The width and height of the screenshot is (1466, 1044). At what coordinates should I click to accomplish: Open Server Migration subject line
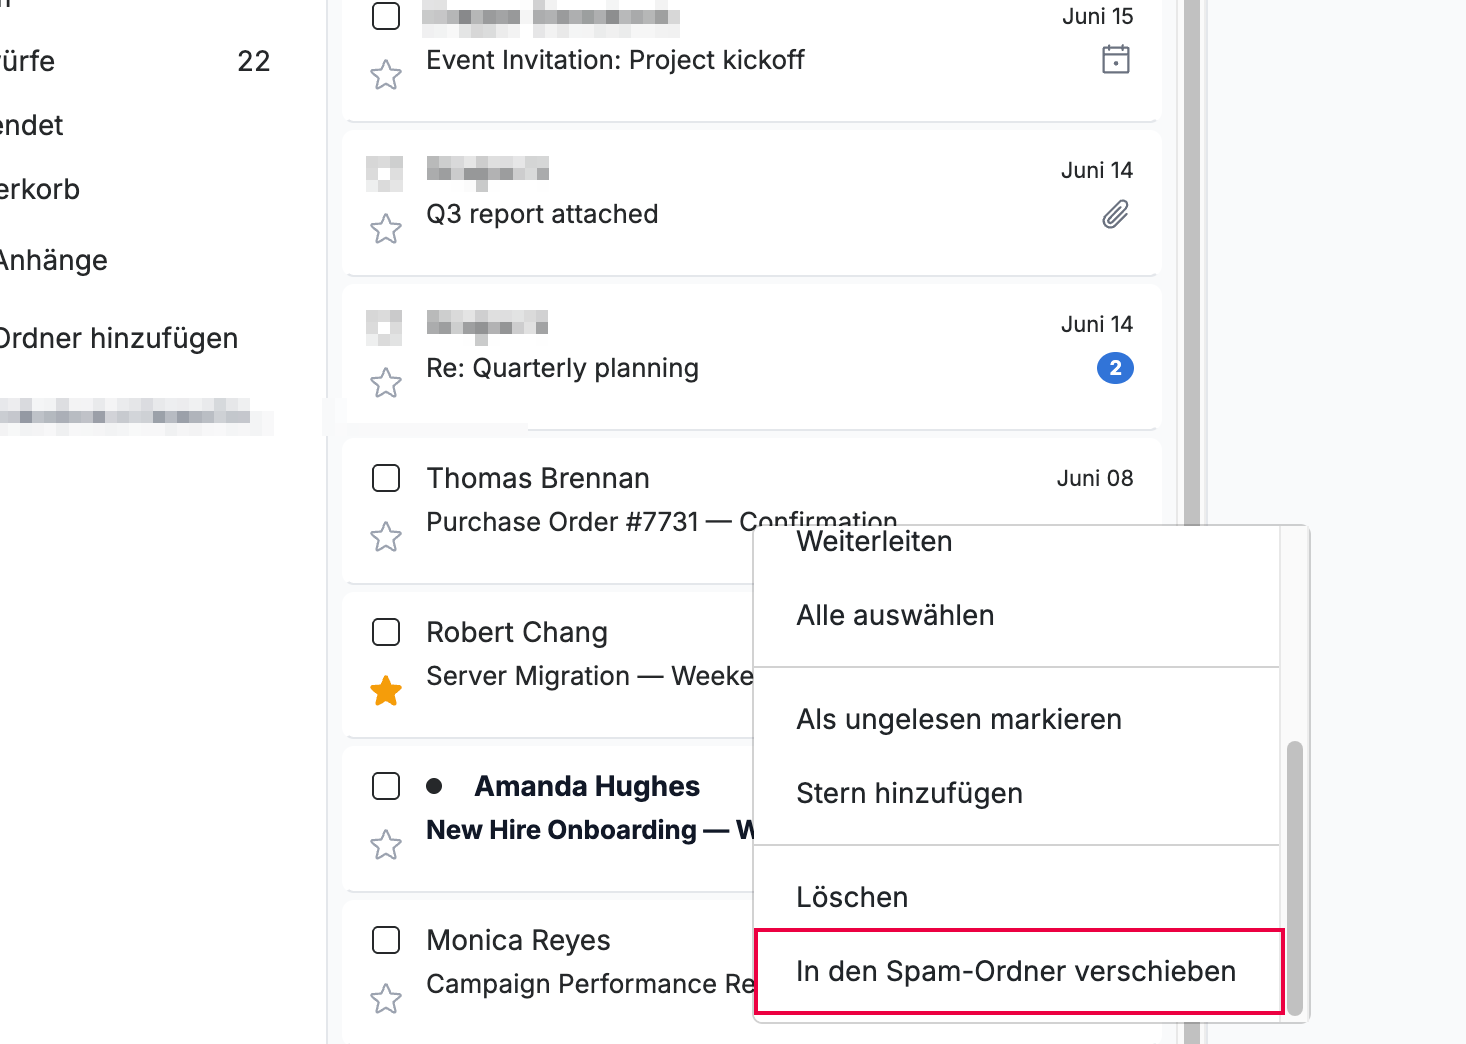[x=589, y=676]
